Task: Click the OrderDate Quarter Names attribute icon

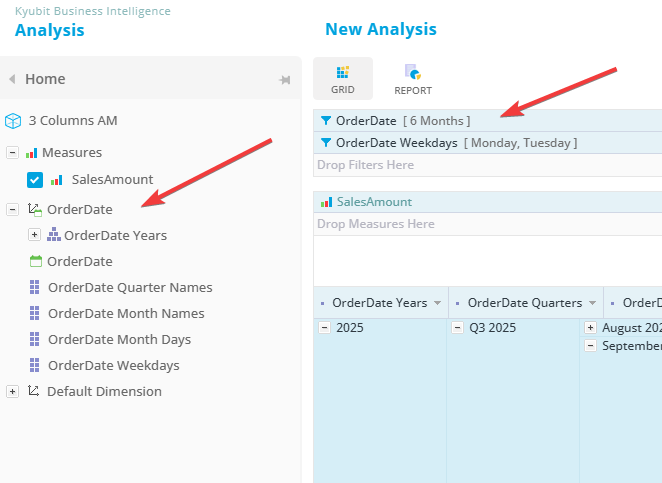Action: tap(36, 287)
